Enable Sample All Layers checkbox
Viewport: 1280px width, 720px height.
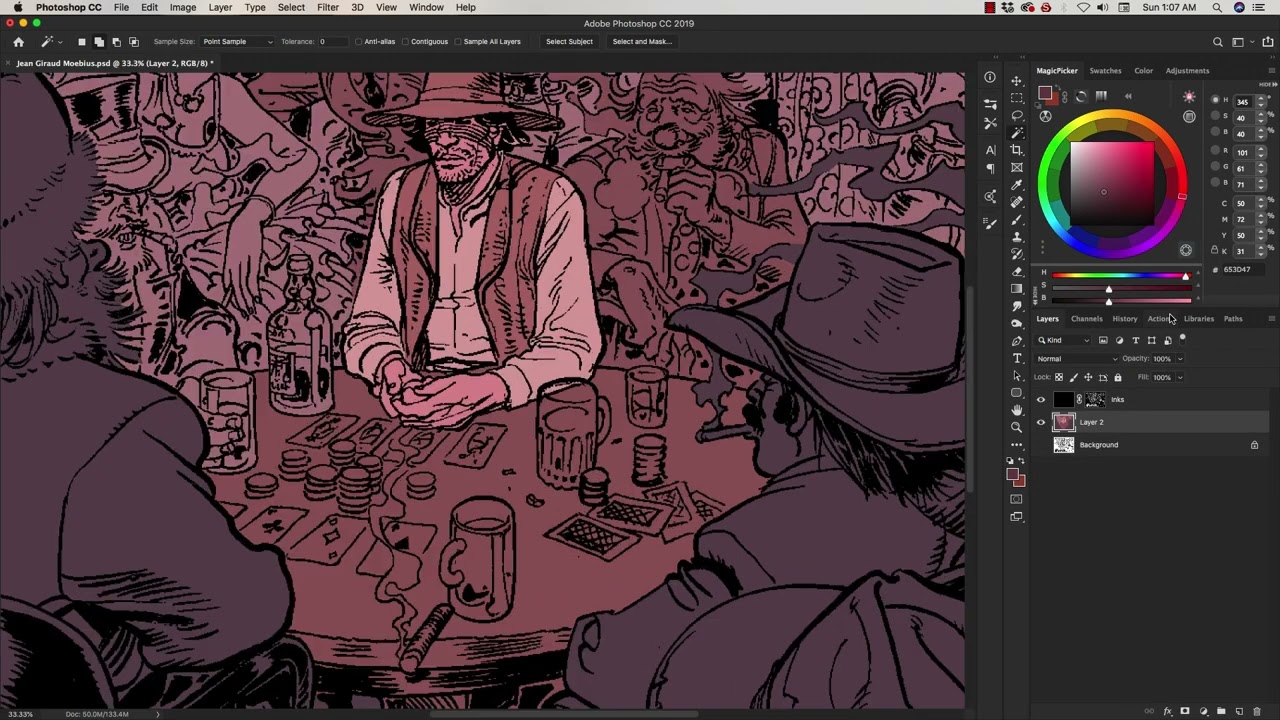coord(458,42)
